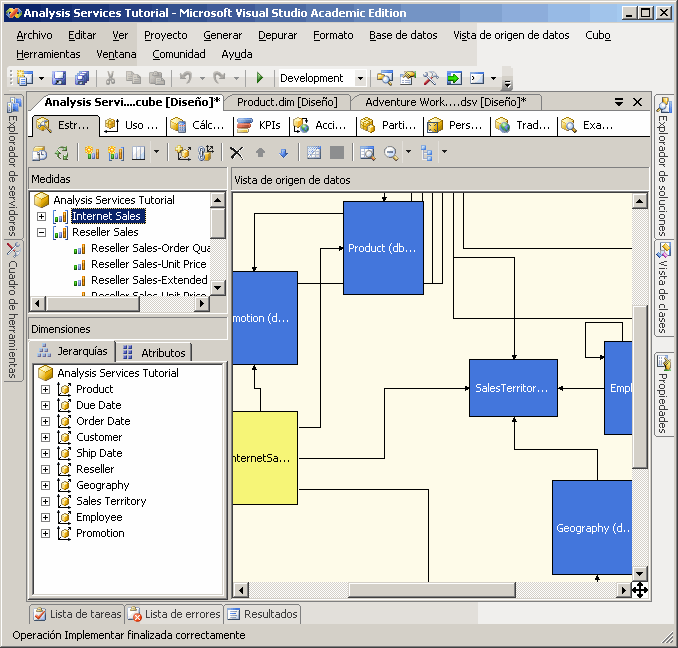Screen dimensions: 678x648
Task: Click the New Measure icon
Action: [92, 153]
